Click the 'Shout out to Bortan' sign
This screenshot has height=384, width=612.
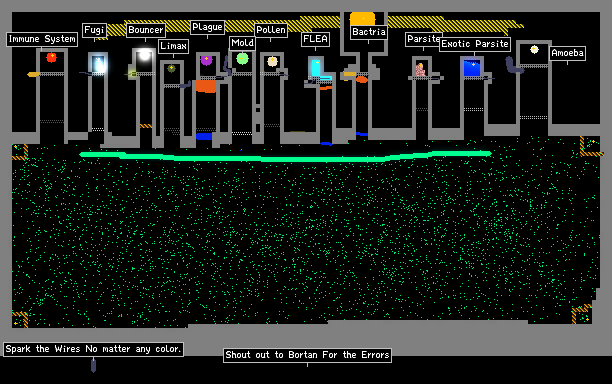pyautogui.click(x=308, y=355)
